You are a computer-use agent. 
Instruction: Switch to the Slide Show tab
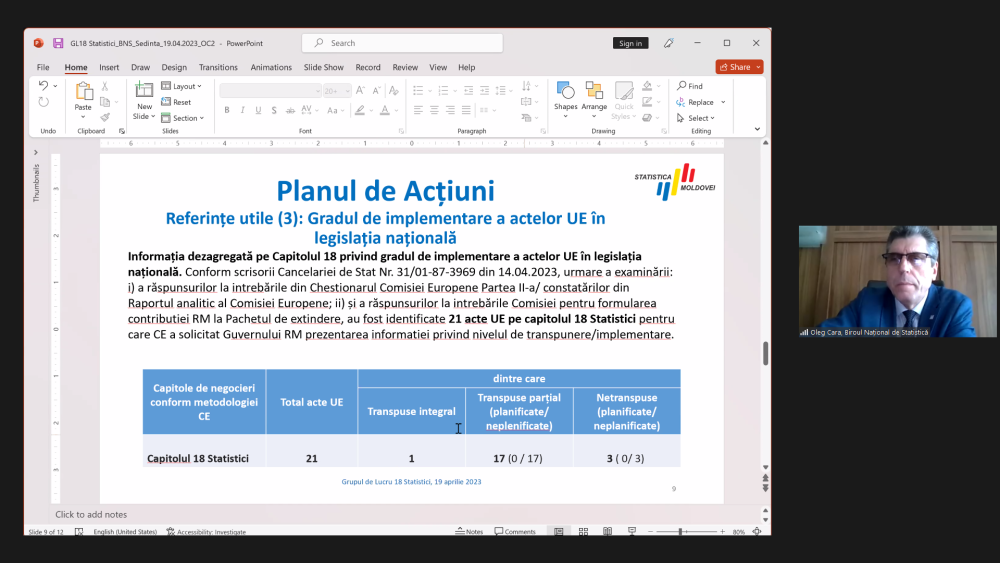click(x=323, y=67)
